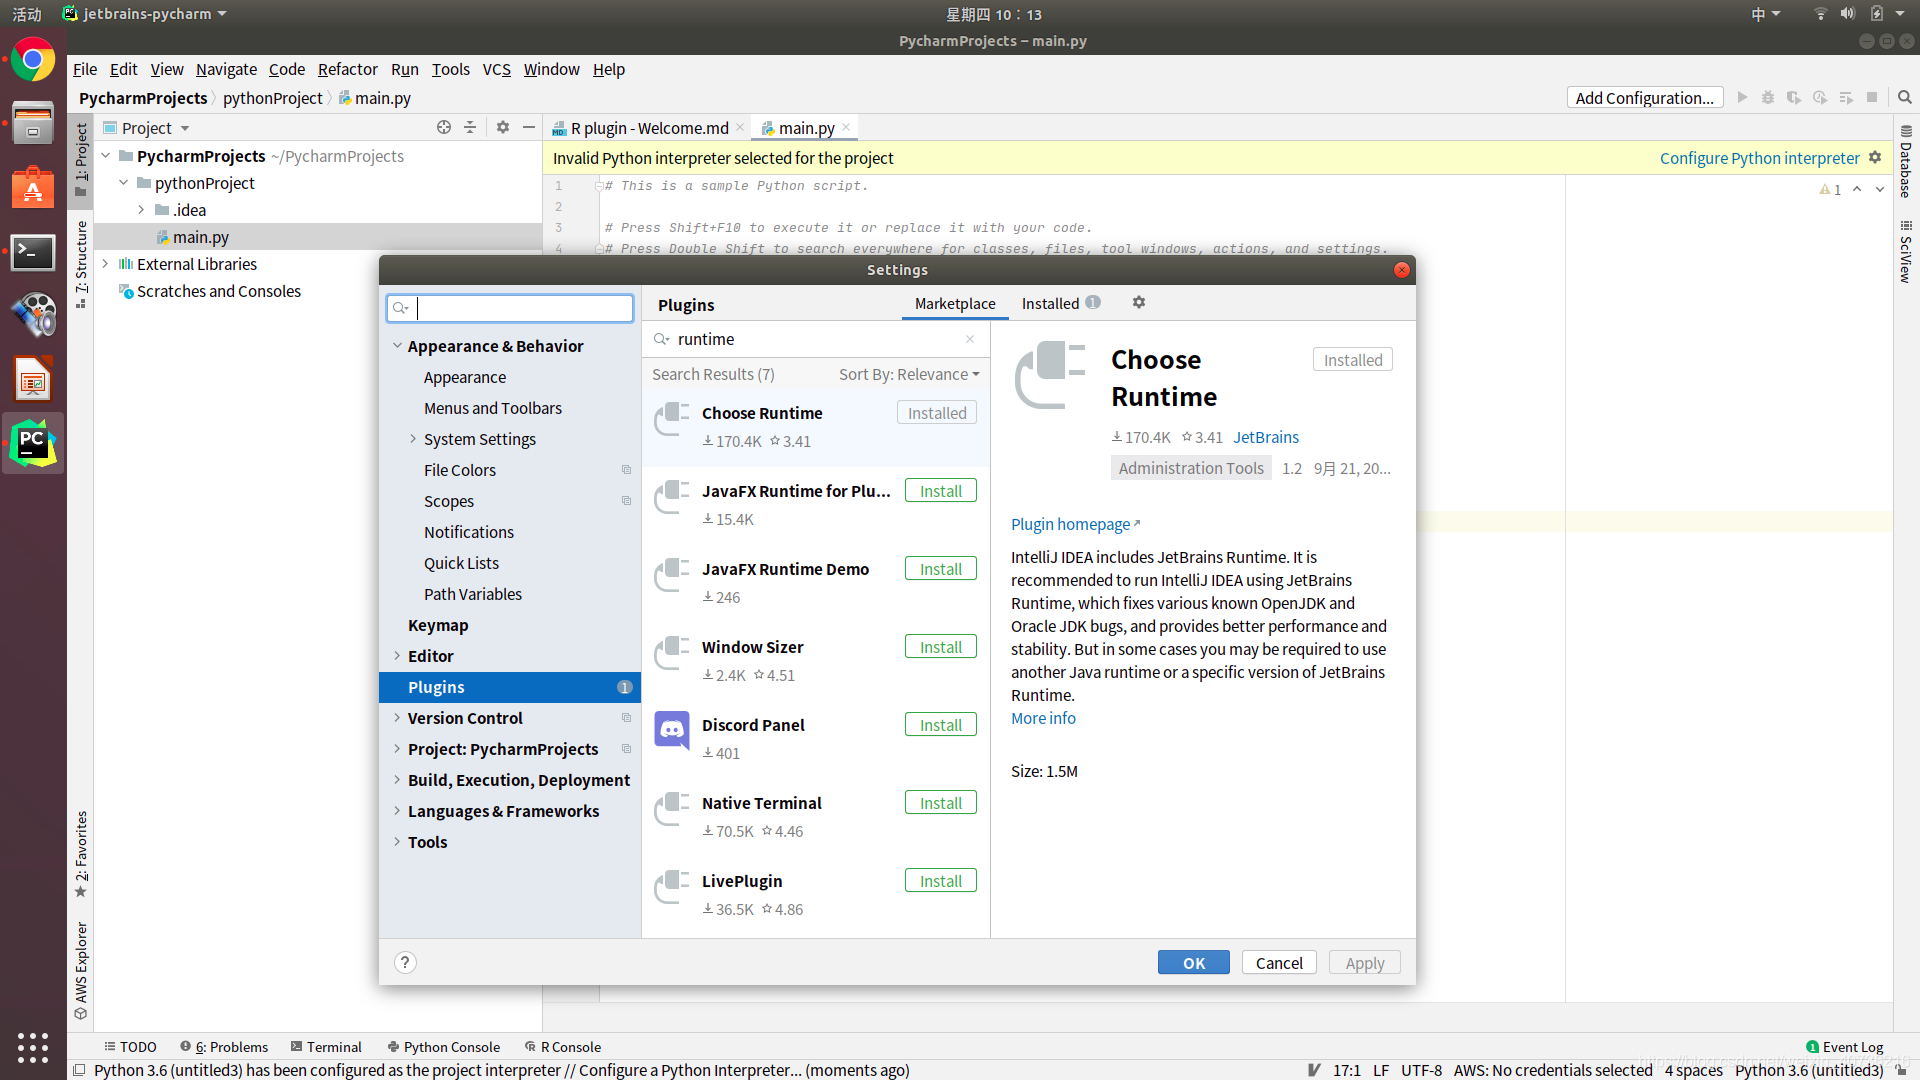
Task: Hide the Project panel with the minimize icon
Action: (529, 128)
